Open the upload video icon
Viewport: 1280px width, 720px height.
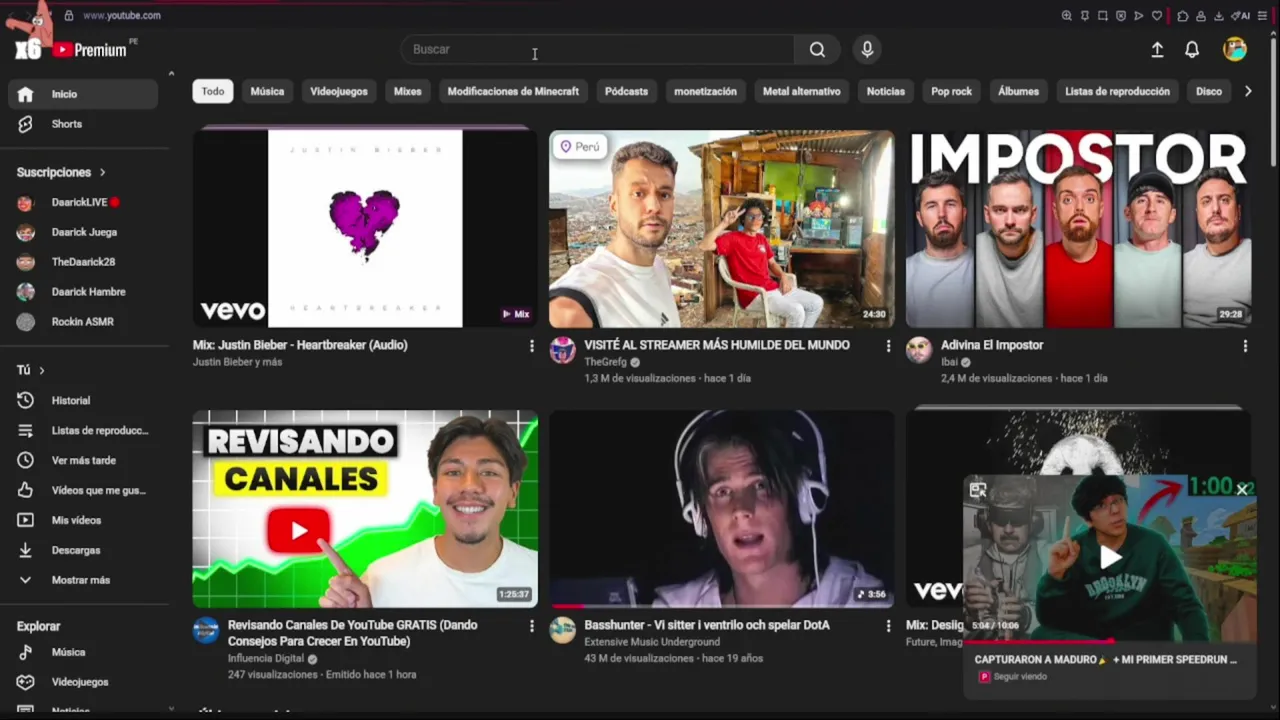(x=1157, y=49)
